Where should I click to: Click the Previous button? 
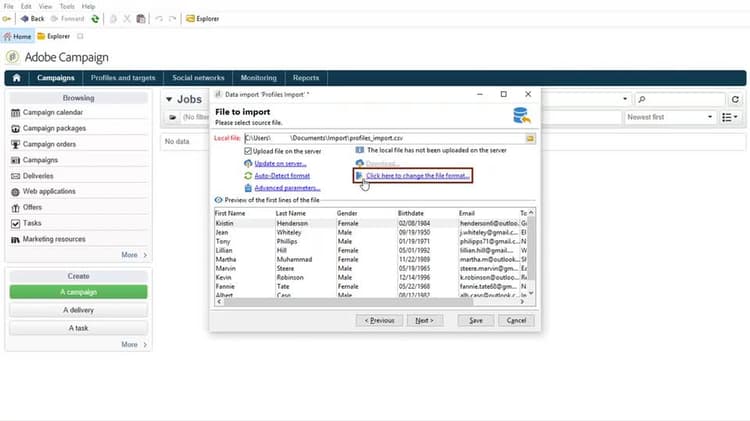pos(379,321)
